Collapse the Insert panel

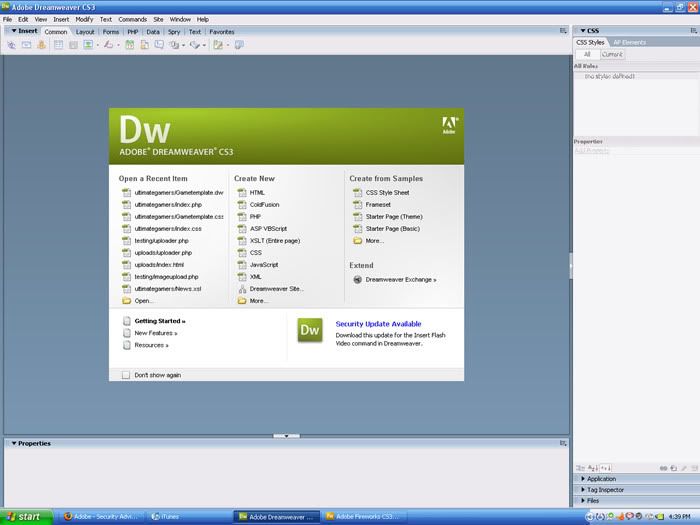coord(14,31)
